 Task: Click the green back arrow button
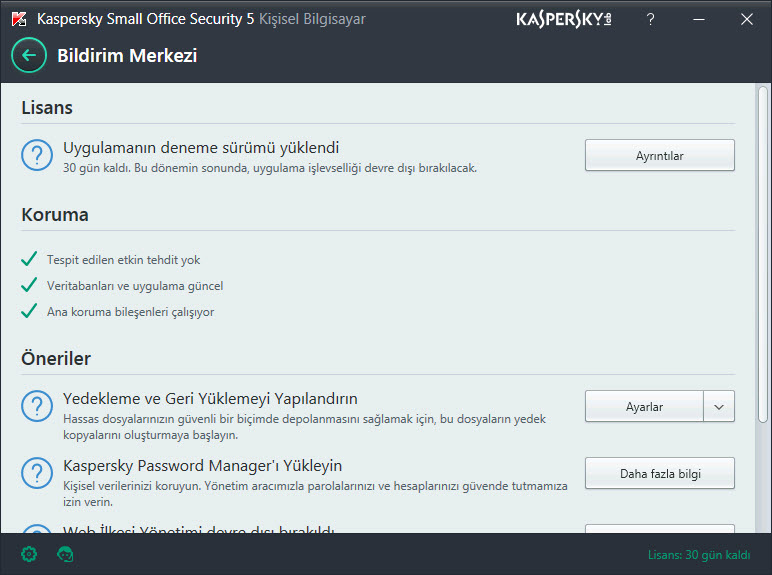click(x=29, y=55)
